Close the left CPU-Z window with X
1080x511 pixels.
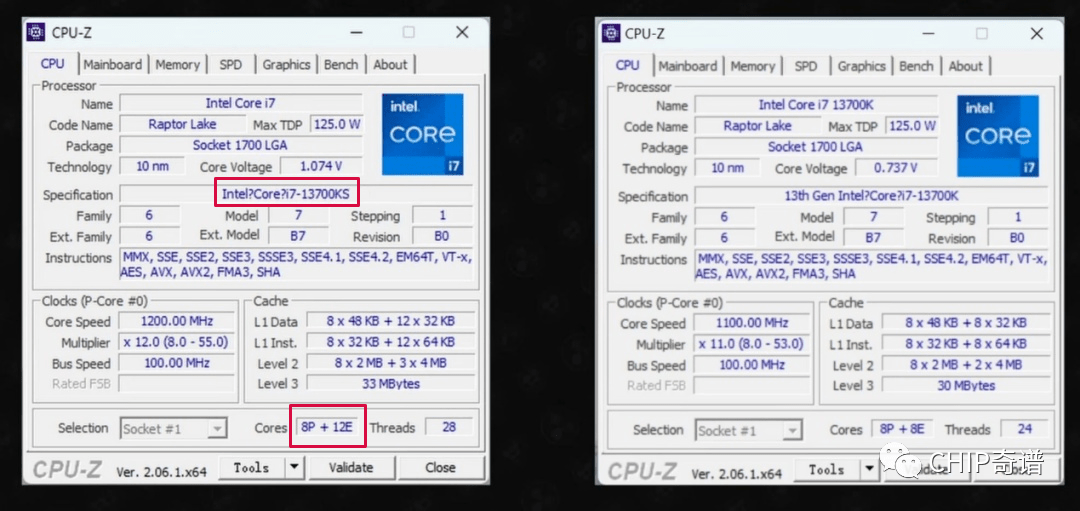[x=462, y=32]
